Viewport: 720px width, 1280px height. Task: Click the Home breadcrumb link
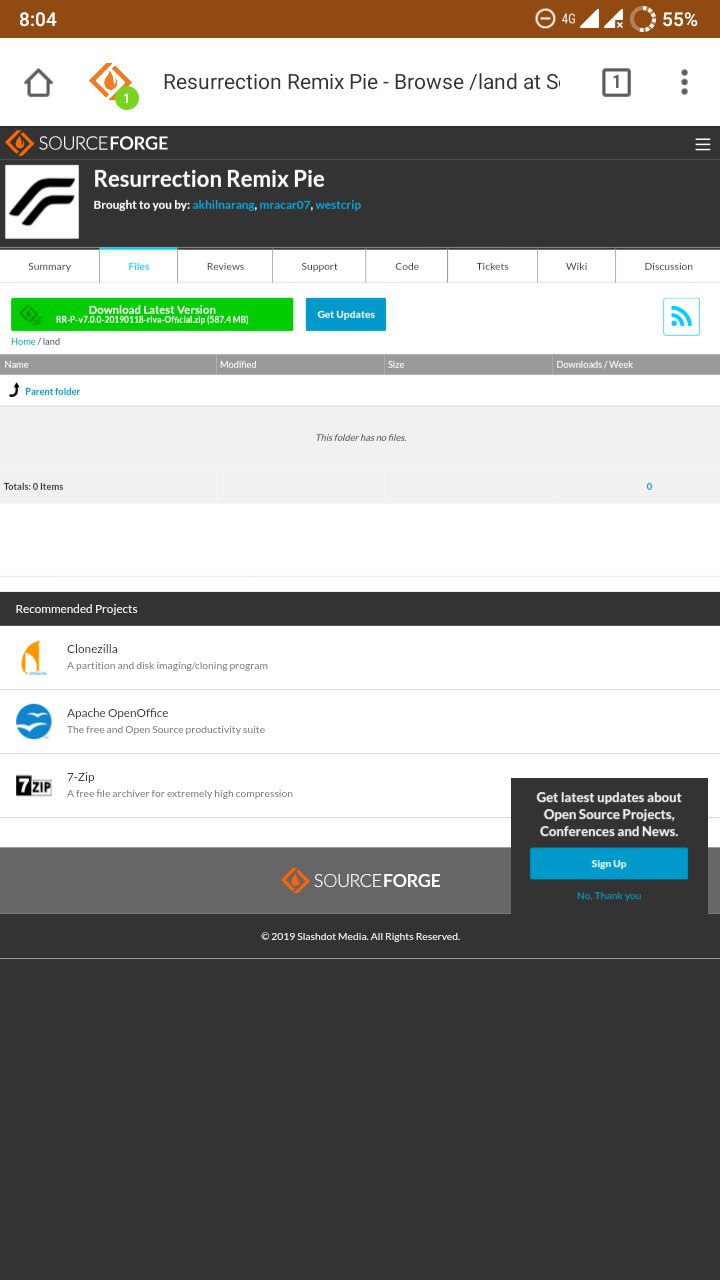23,341
